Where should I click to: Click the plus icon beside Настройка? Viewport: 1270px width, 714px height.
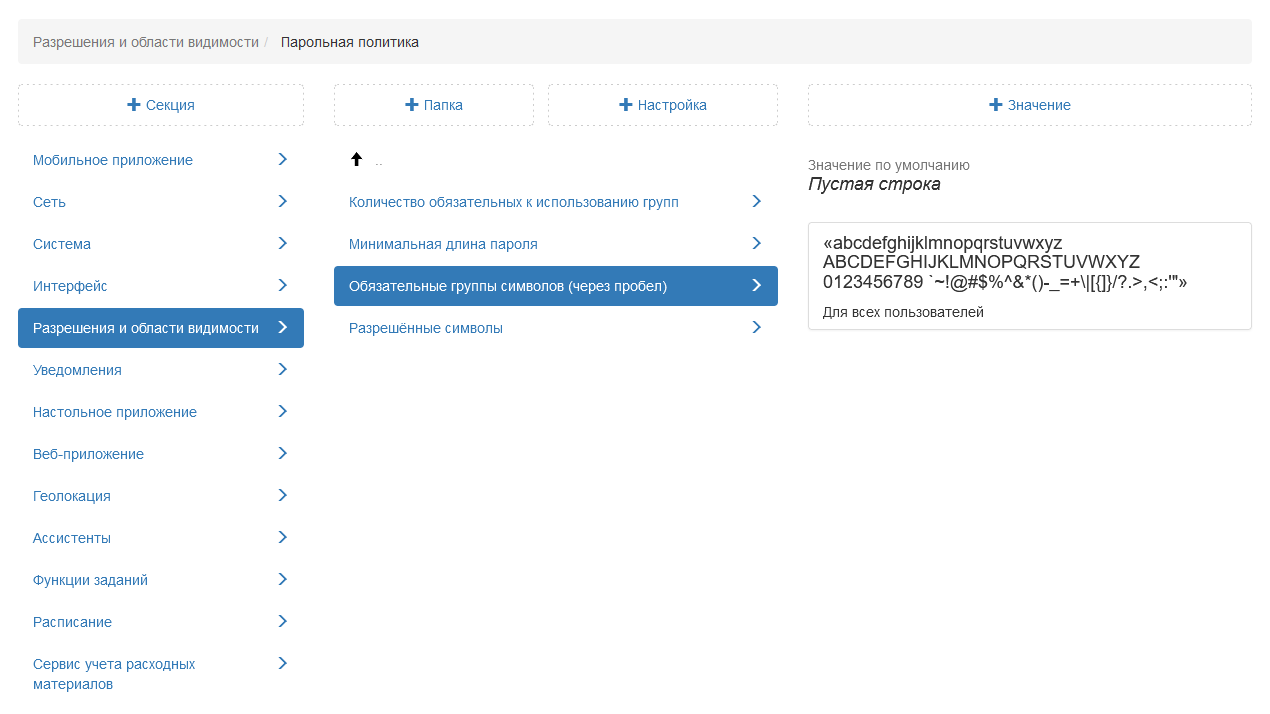click(626, 105)
